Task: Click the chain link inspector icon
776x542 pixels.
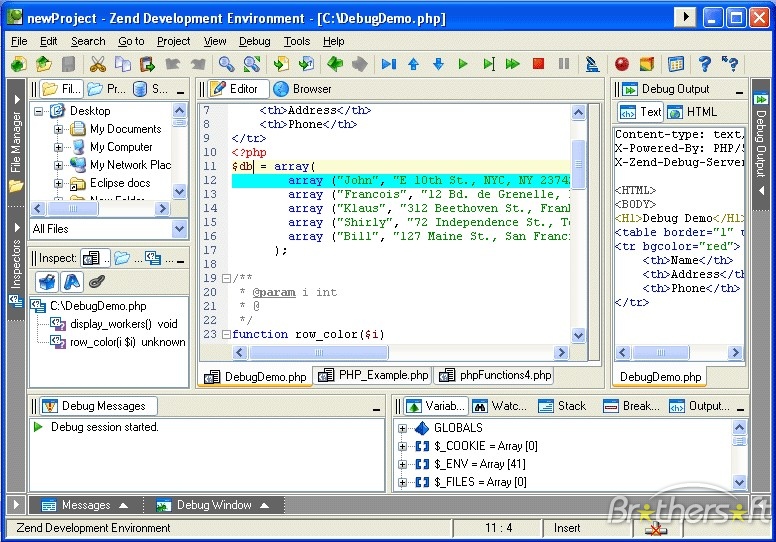Action: coord(97,282)
